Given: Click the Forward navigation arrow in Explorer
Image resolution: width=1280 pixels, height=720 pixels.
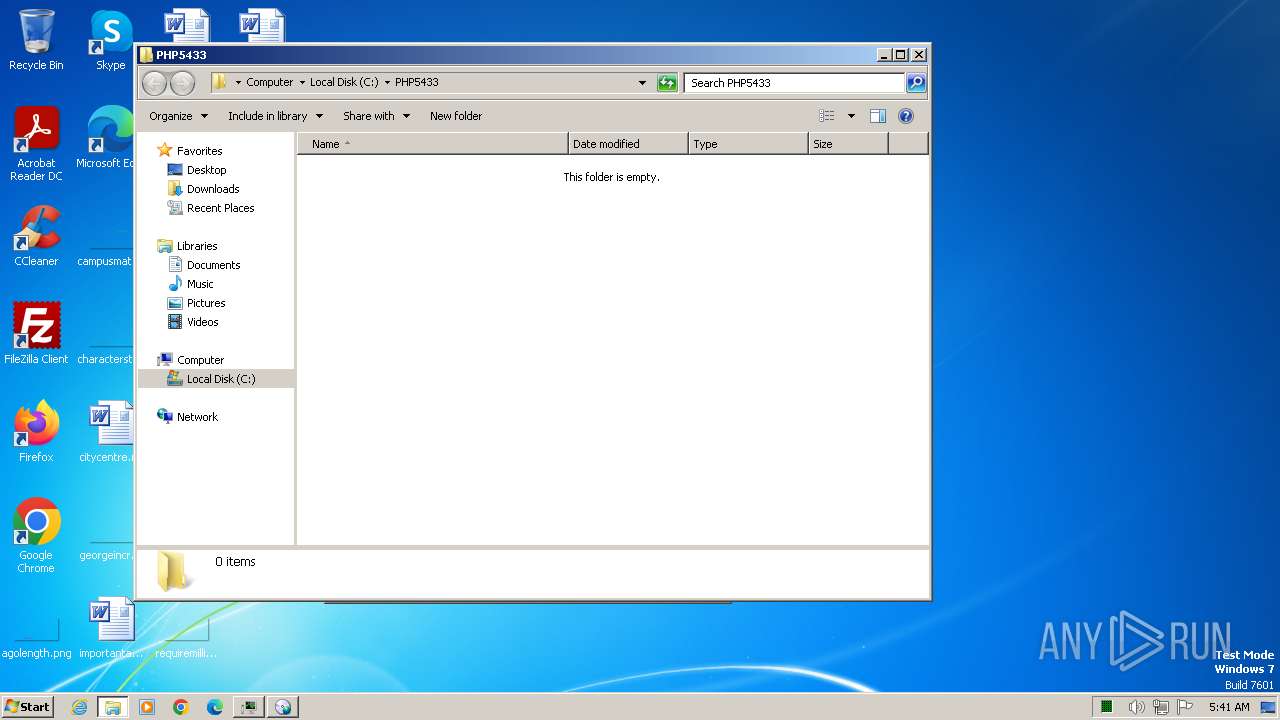Looking at the screenshot, I should (182, 83).
